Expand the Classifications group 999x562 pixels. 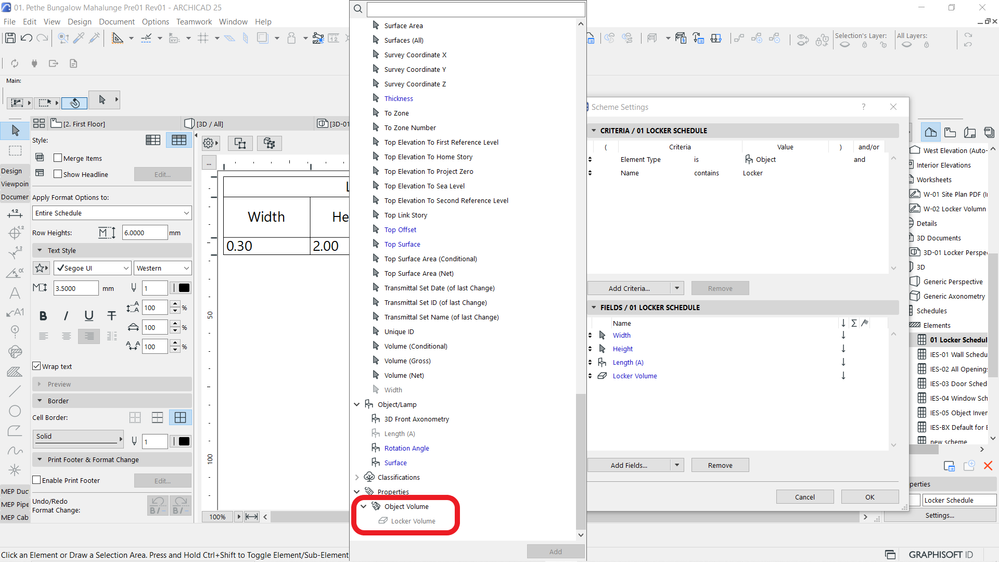pyautogui.click(x=357, y=477)
